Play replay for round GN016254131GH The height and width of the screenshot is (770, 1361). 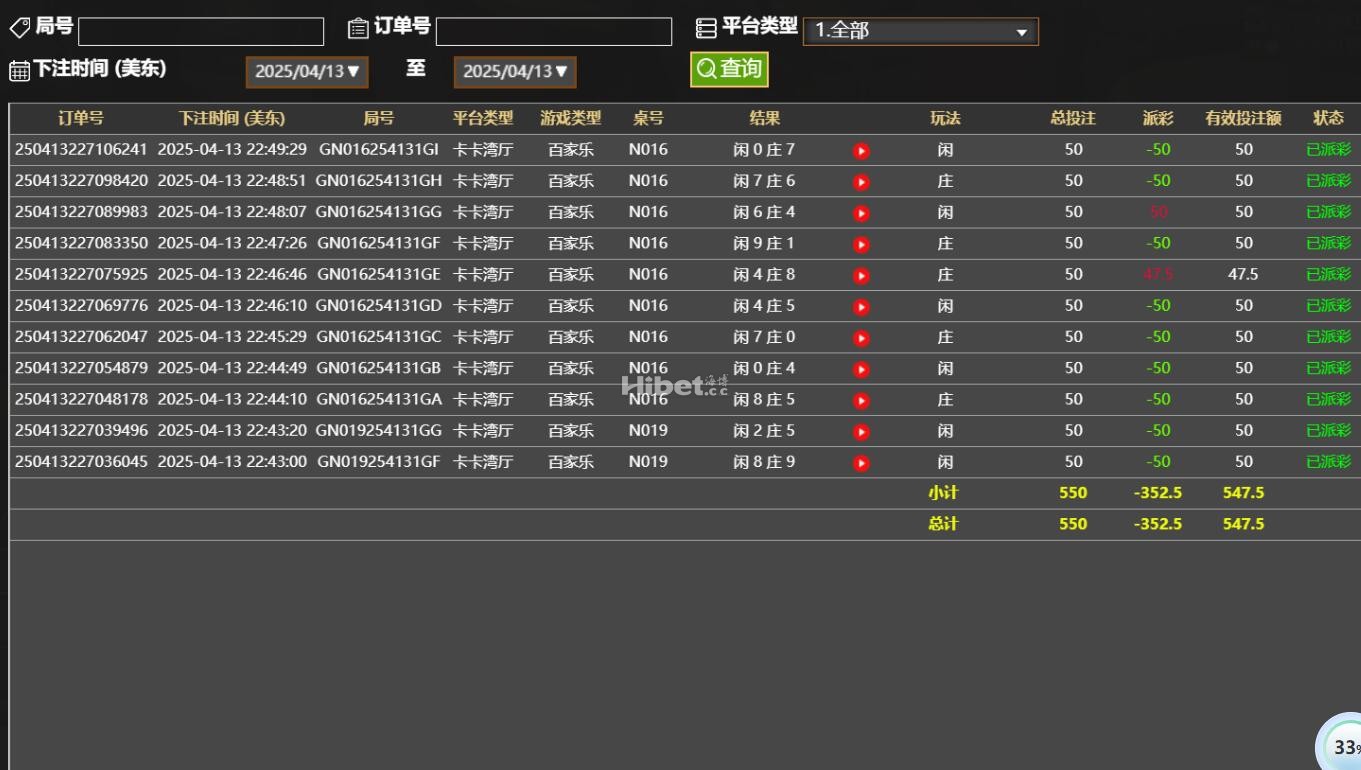861,182
